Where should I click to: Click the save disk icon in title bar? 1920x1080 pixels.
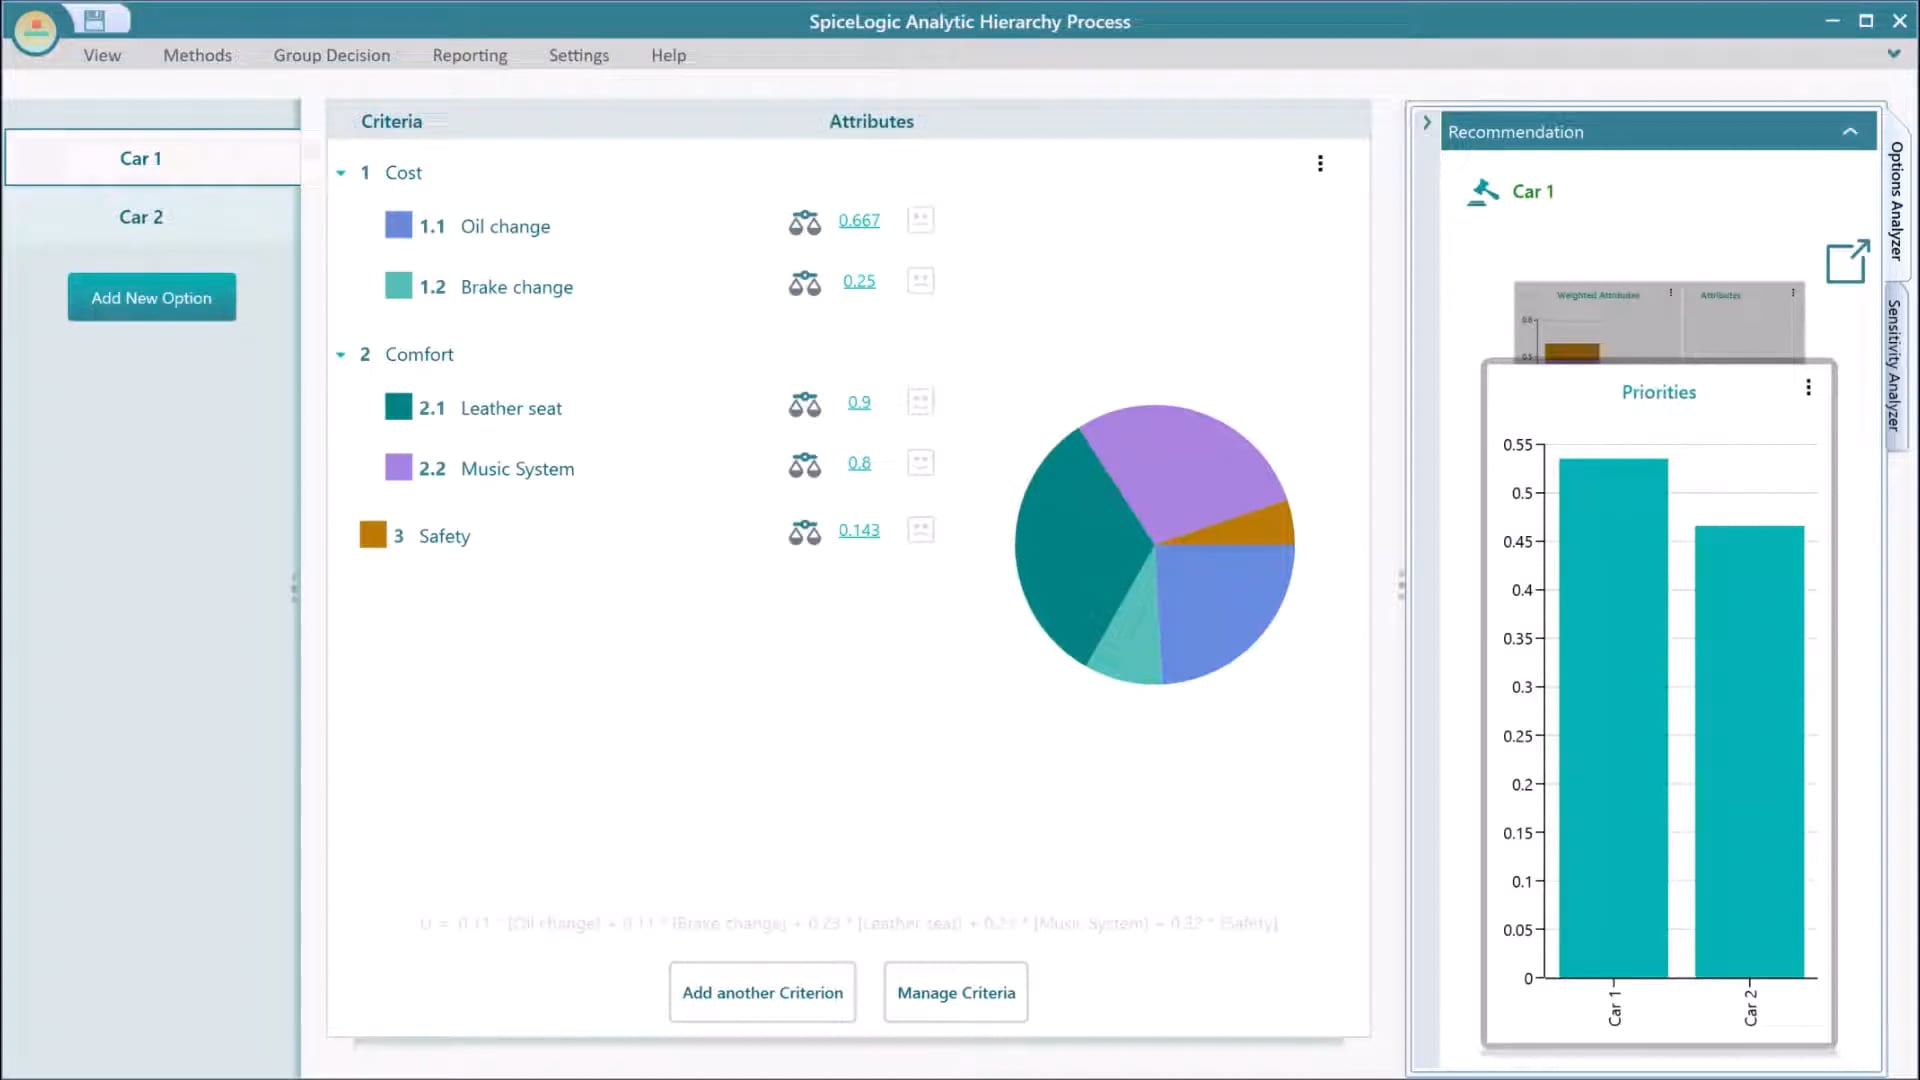94,19
